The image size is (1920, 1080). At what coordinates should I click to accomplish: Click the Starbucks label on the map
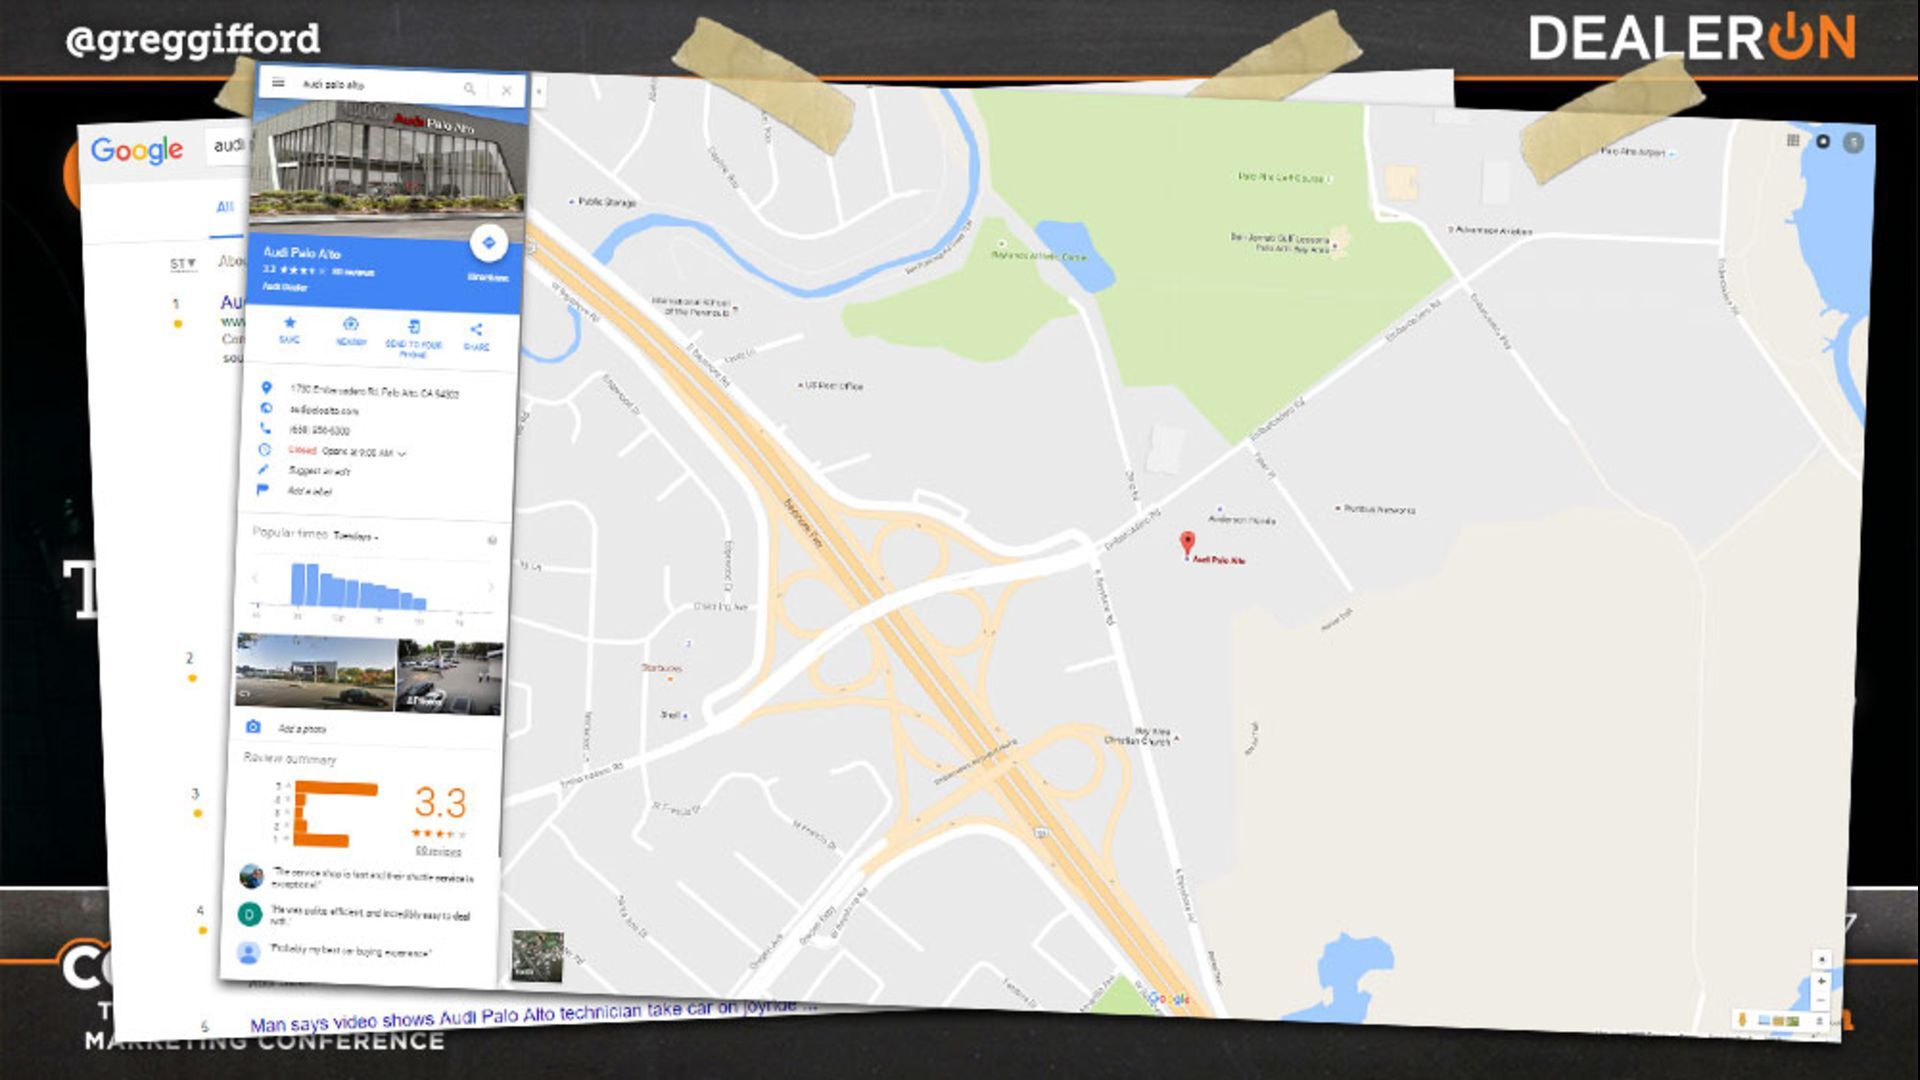pos(661,668)
